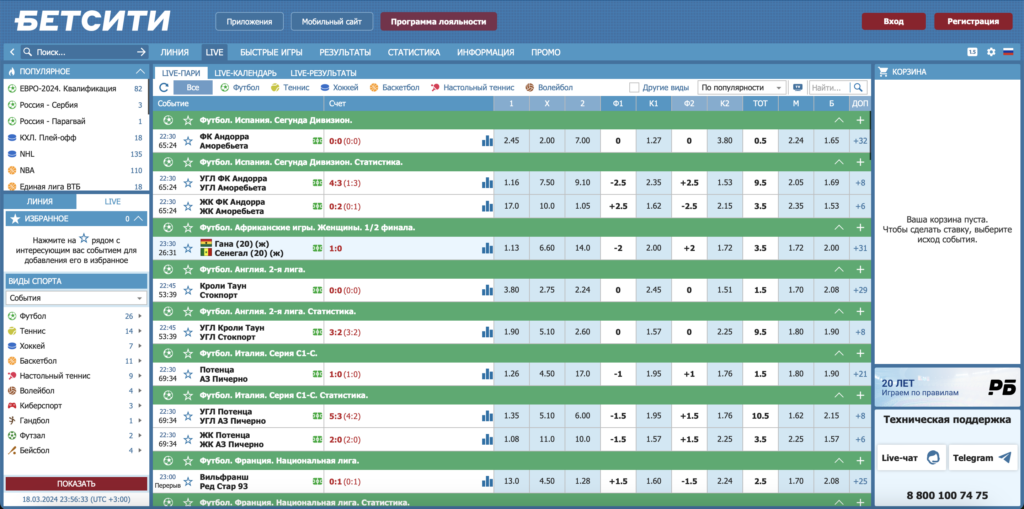Click the Бетсити logo
Image resolution: width=1024 pixels, height=509 pixels.
tap(93, 20)
